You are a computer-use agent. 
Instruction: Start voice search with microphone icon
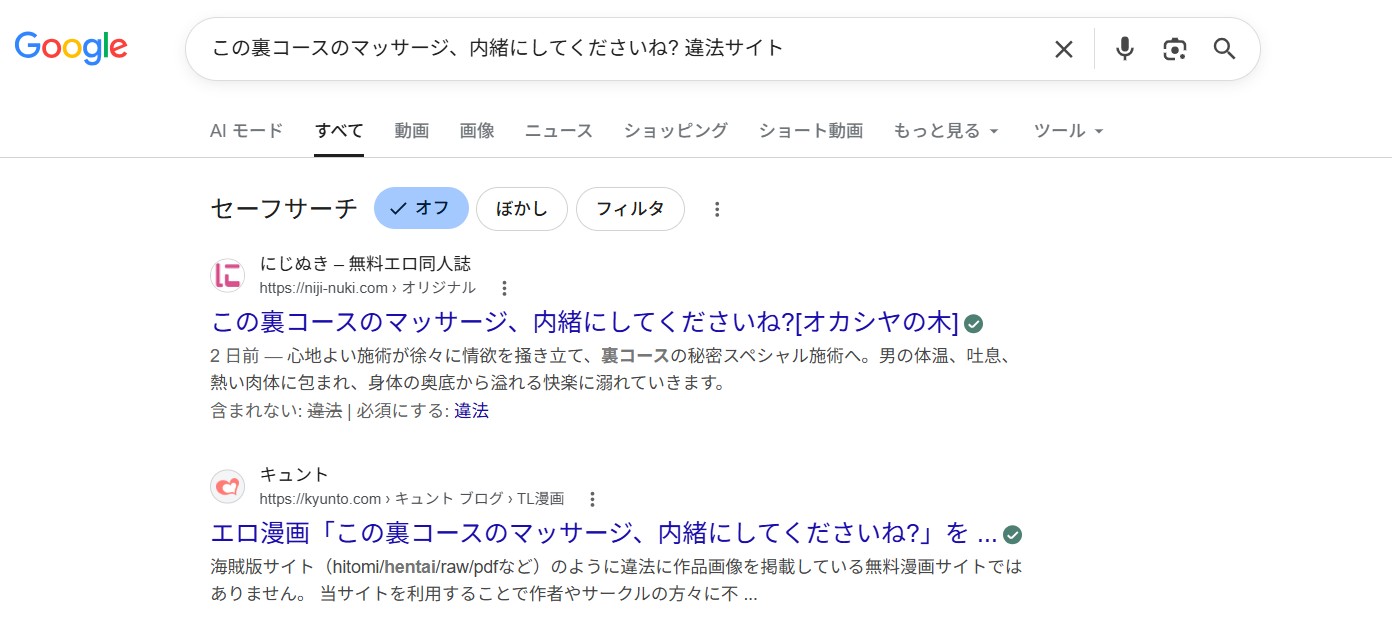1125,49
